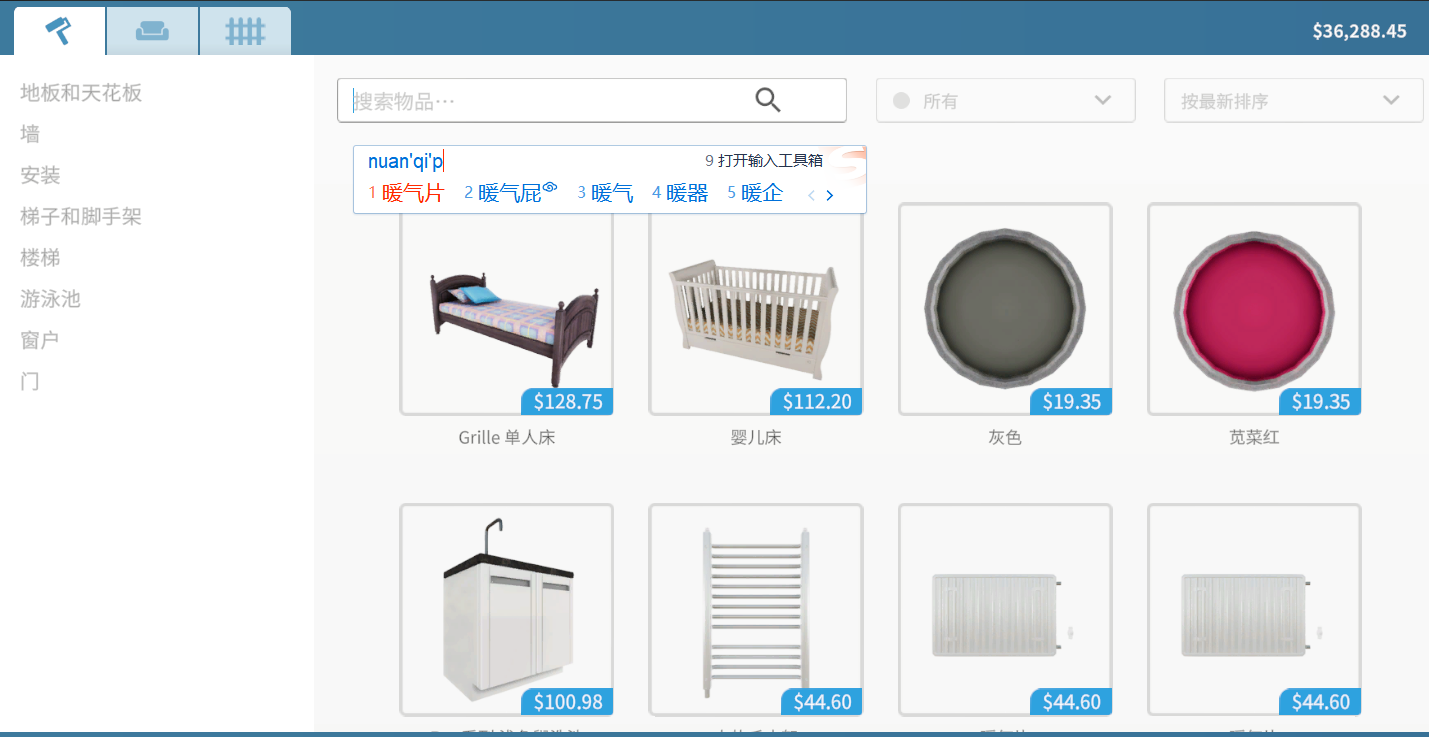The image size is (1429, 737).
Task: Select the paint roller construction tab
Action: coord(59,31)
